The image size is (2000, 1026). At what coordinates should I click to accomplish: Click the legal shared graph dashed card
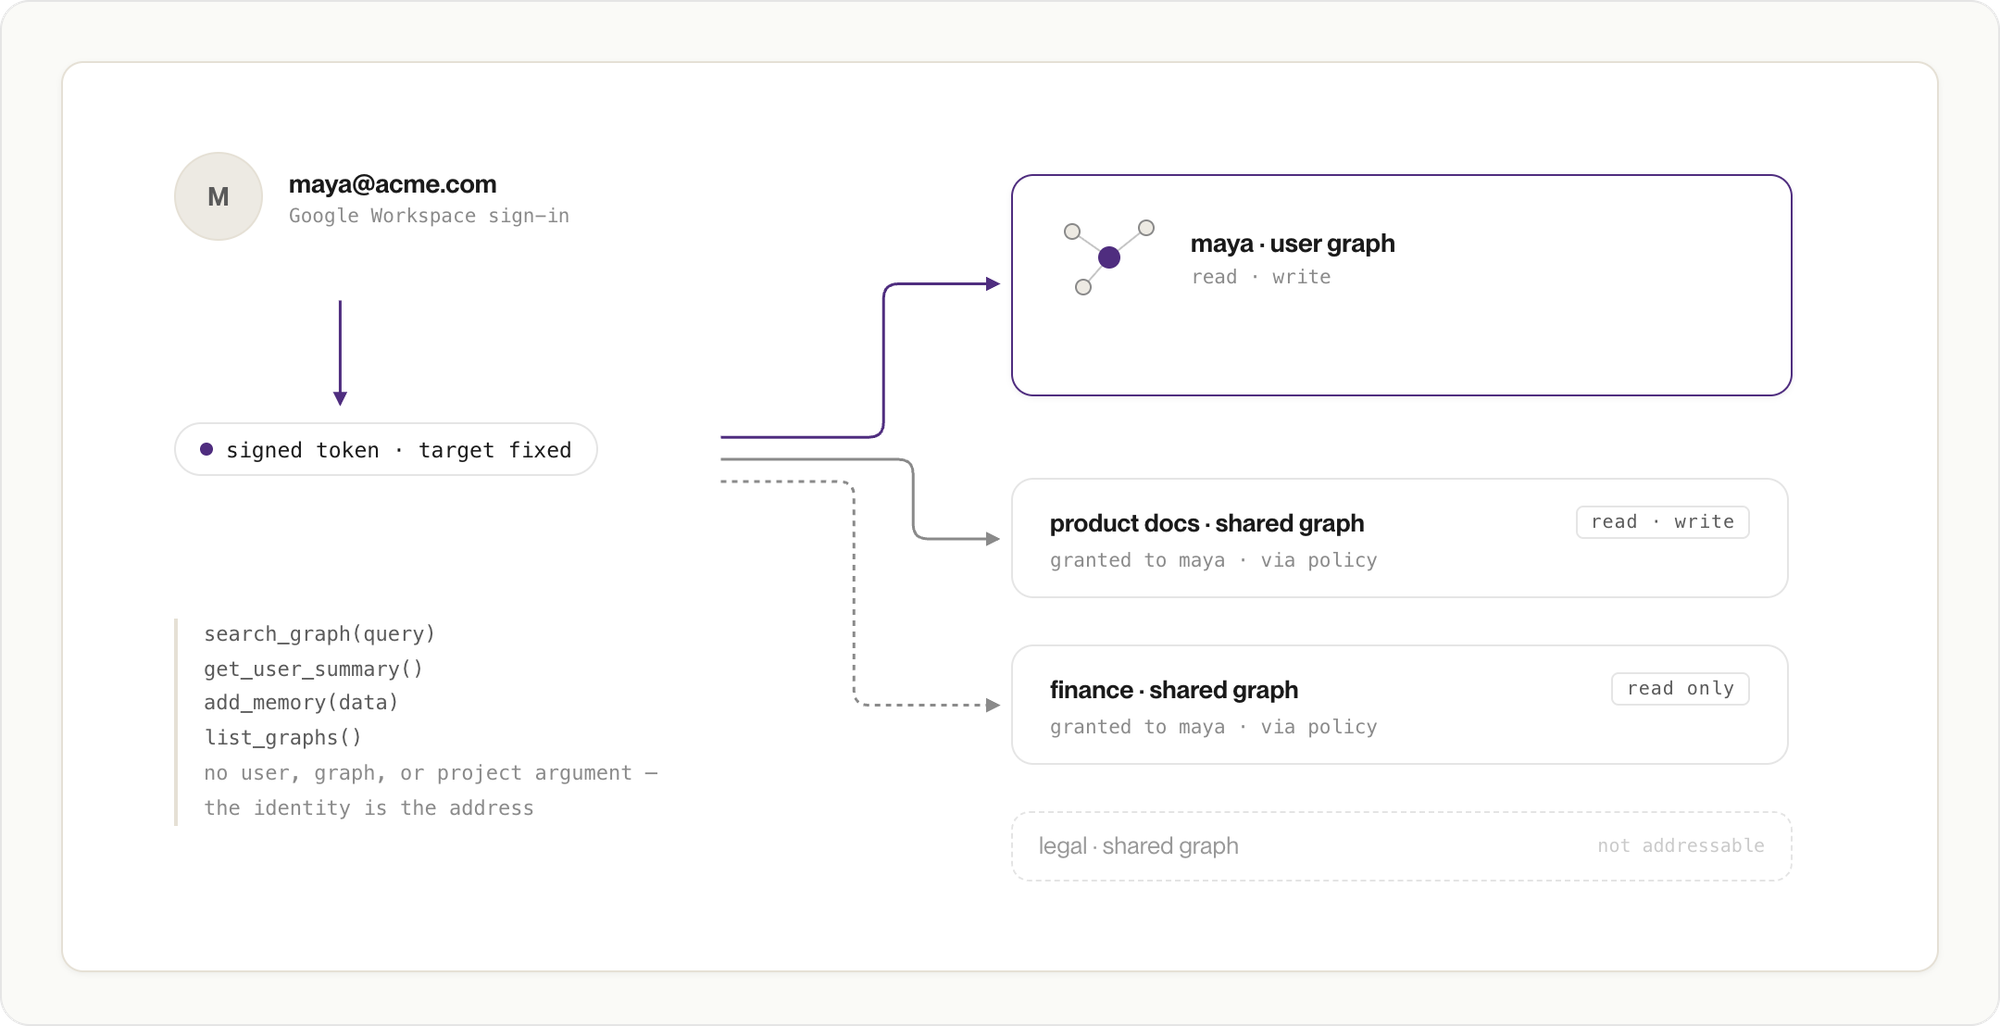tap(1401, 846)
